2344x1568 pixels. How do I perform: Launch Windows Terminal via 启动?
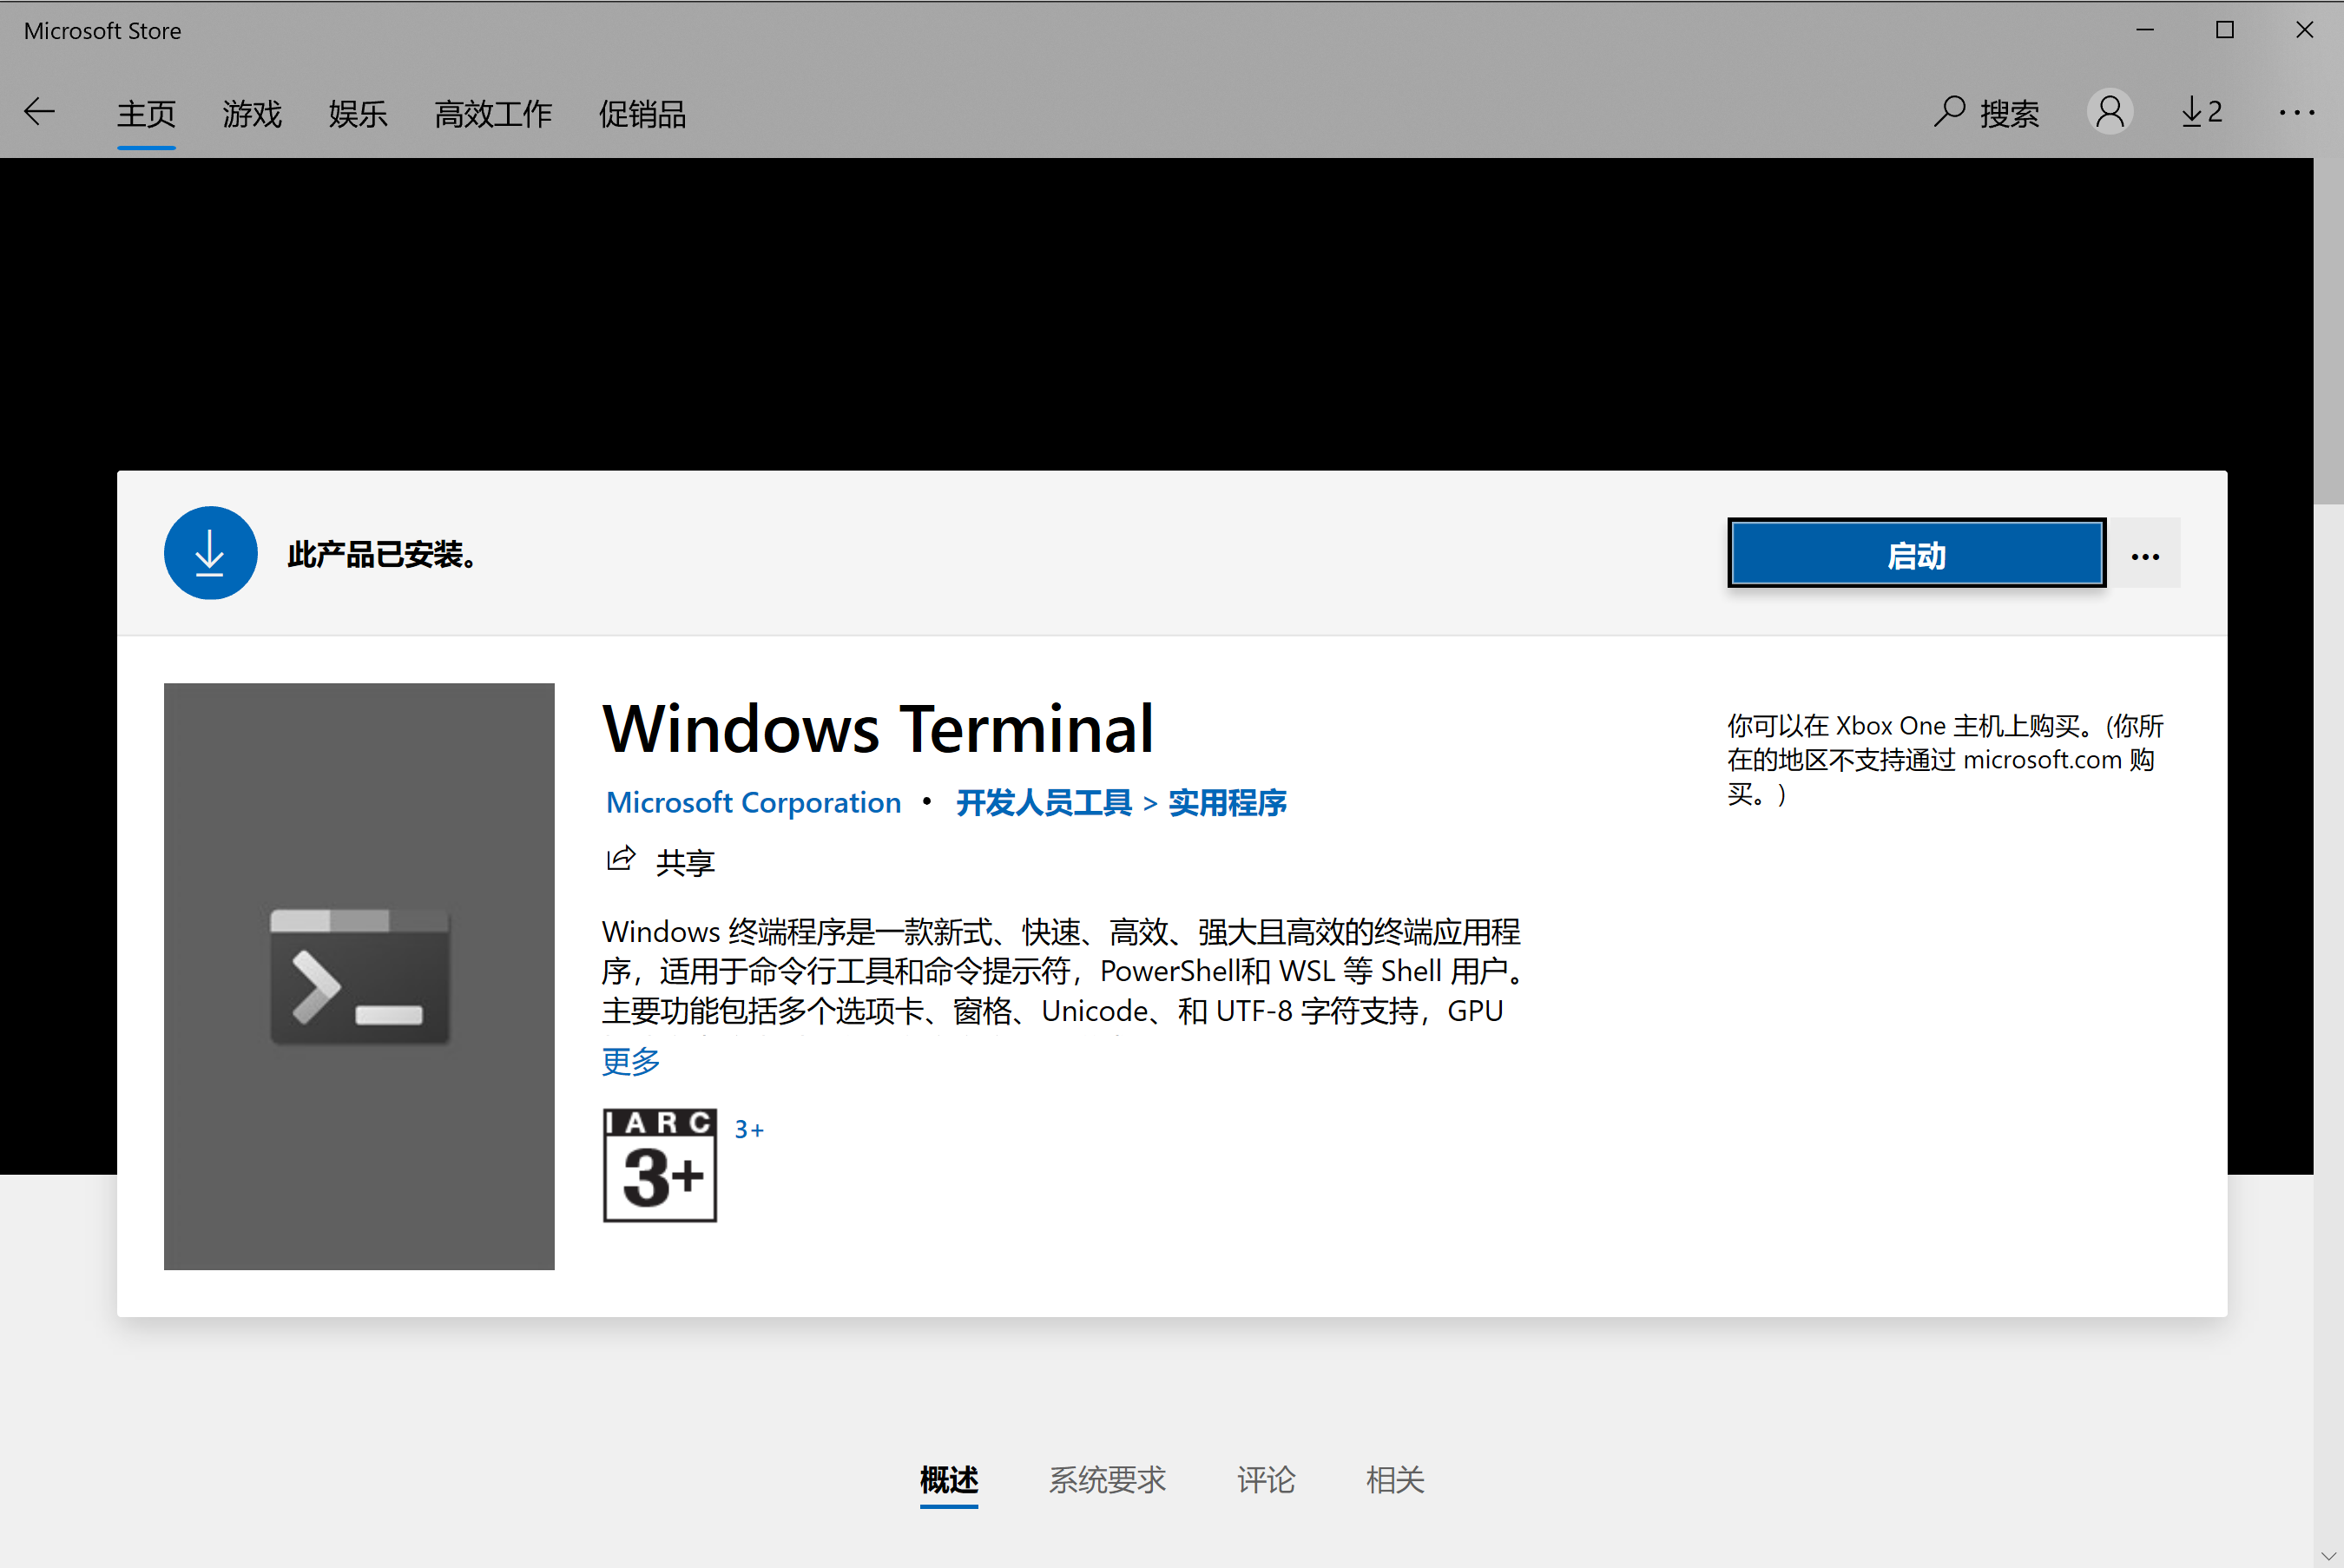(x=1915, y=553)
